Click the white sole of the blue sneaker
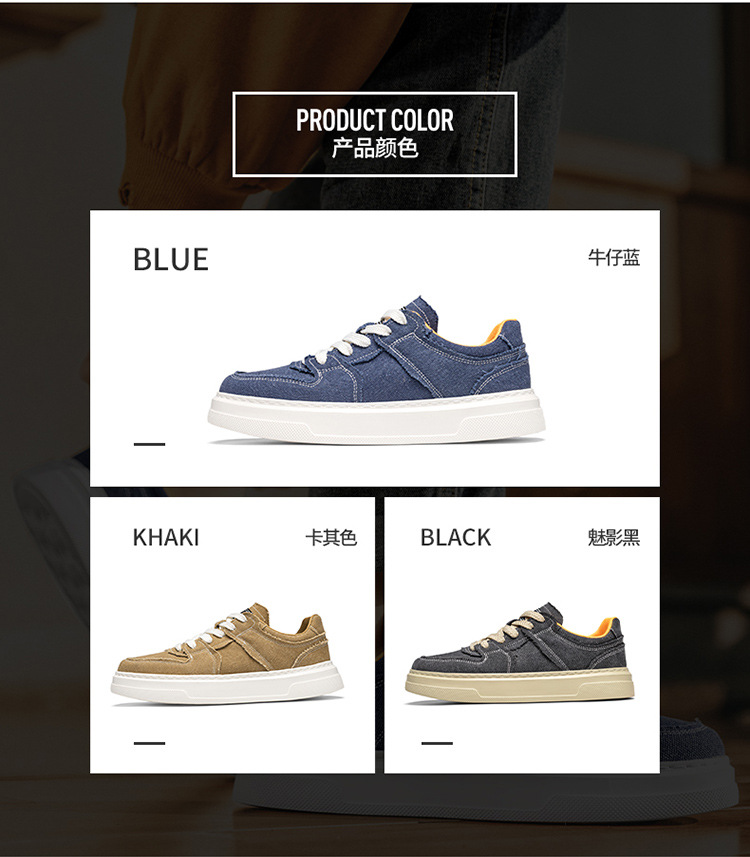This screenshot has width=750, height=857. pos(376,416)
